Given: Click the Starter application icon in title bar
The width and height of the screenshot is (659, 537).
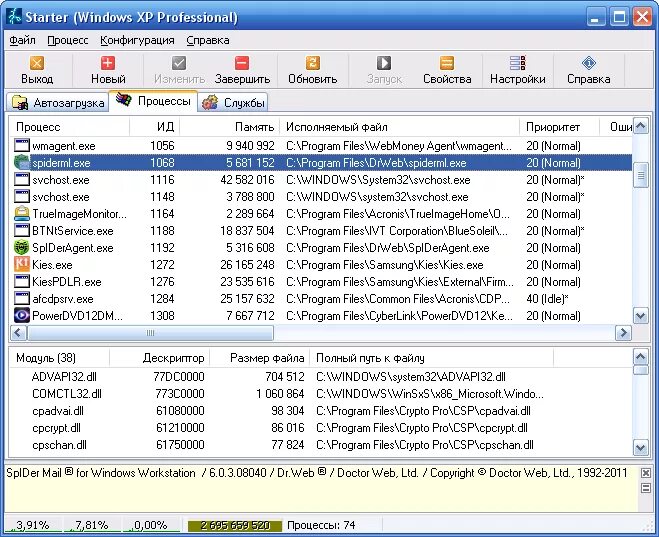Looking at the screenshot, I should click(14, 16).
